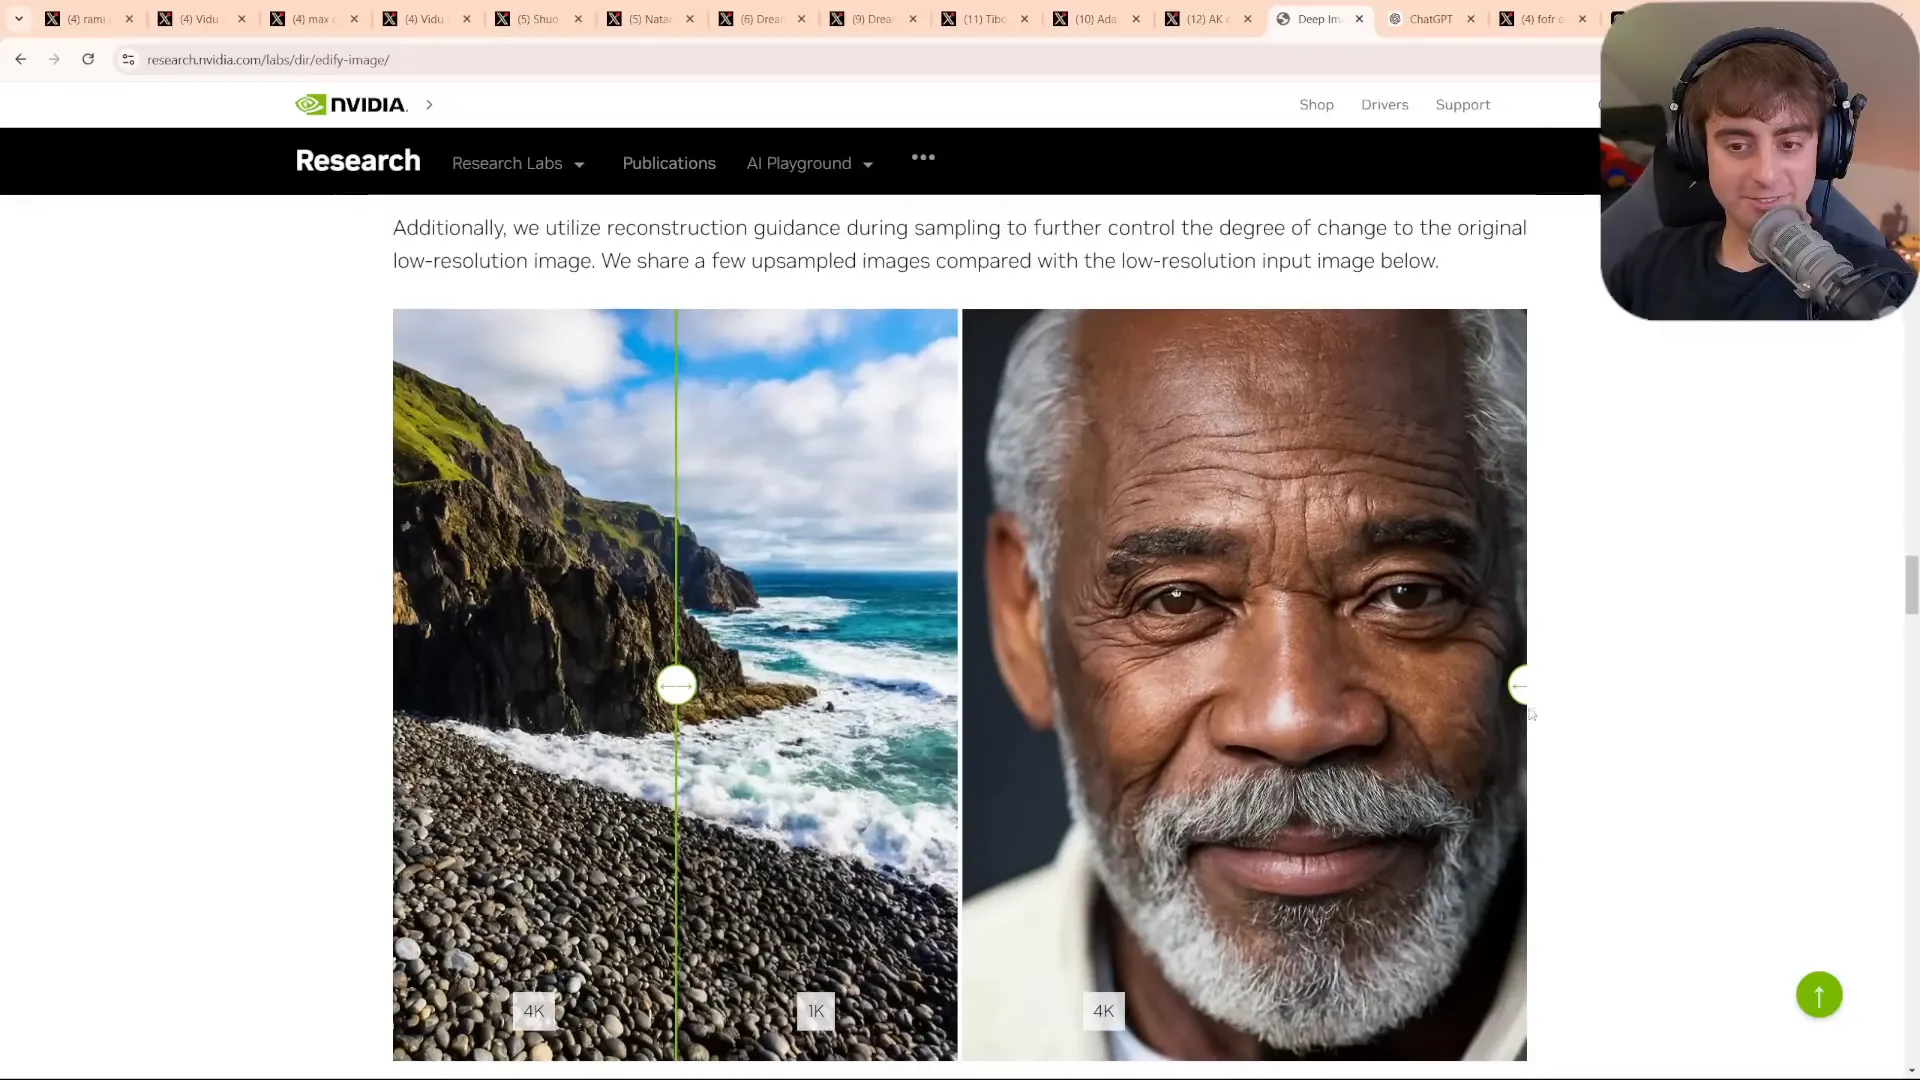Image resolution: width=1920 pixels, height=1080 pixels.
Task: Close the ChatGPT tab
Action: tap(1470, 19)
